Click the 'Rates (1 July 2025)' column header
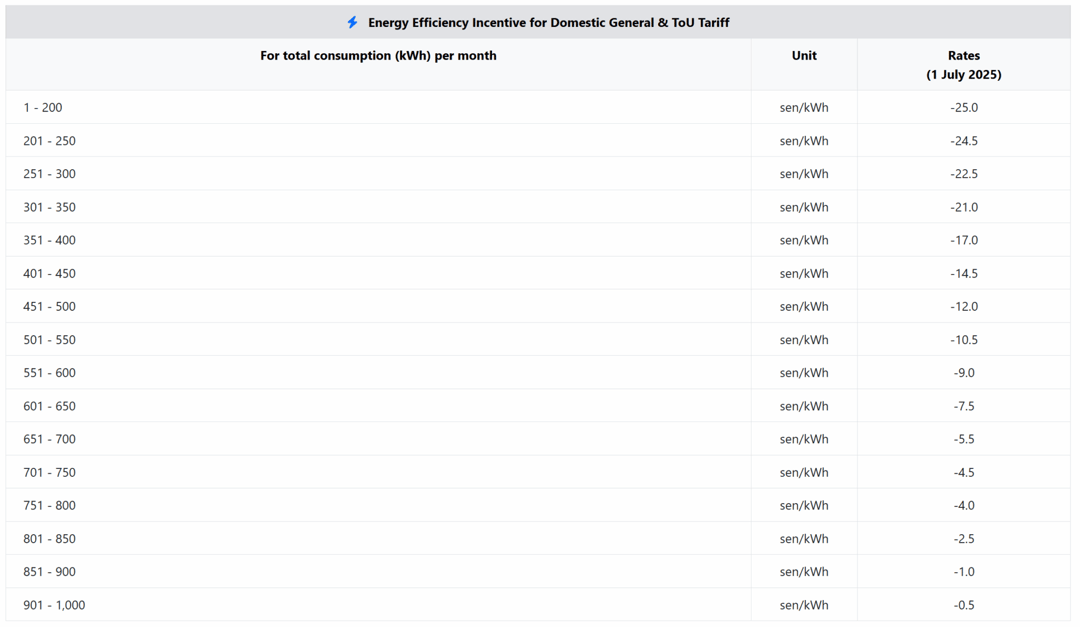This screenshot has width=1080, height=627. point(964,65)
